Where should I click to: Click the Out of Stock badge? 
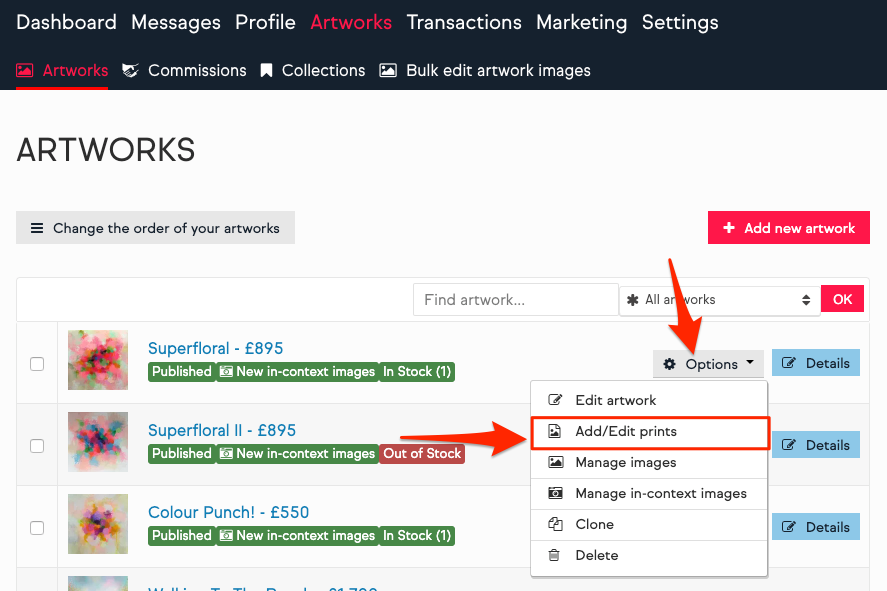[x=422, y=454]
